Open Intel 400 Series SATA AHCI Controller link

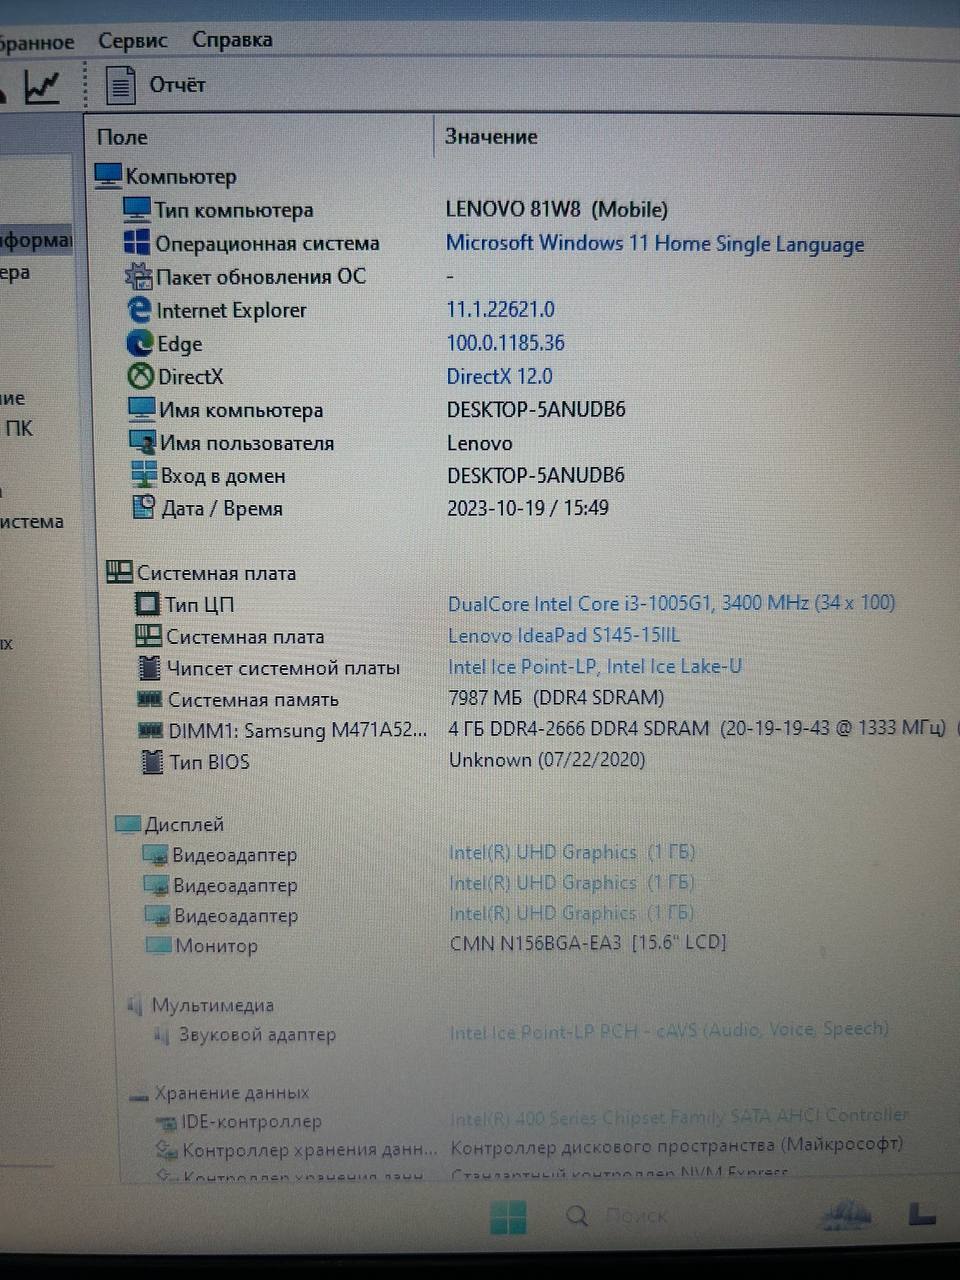(680, 1116)
